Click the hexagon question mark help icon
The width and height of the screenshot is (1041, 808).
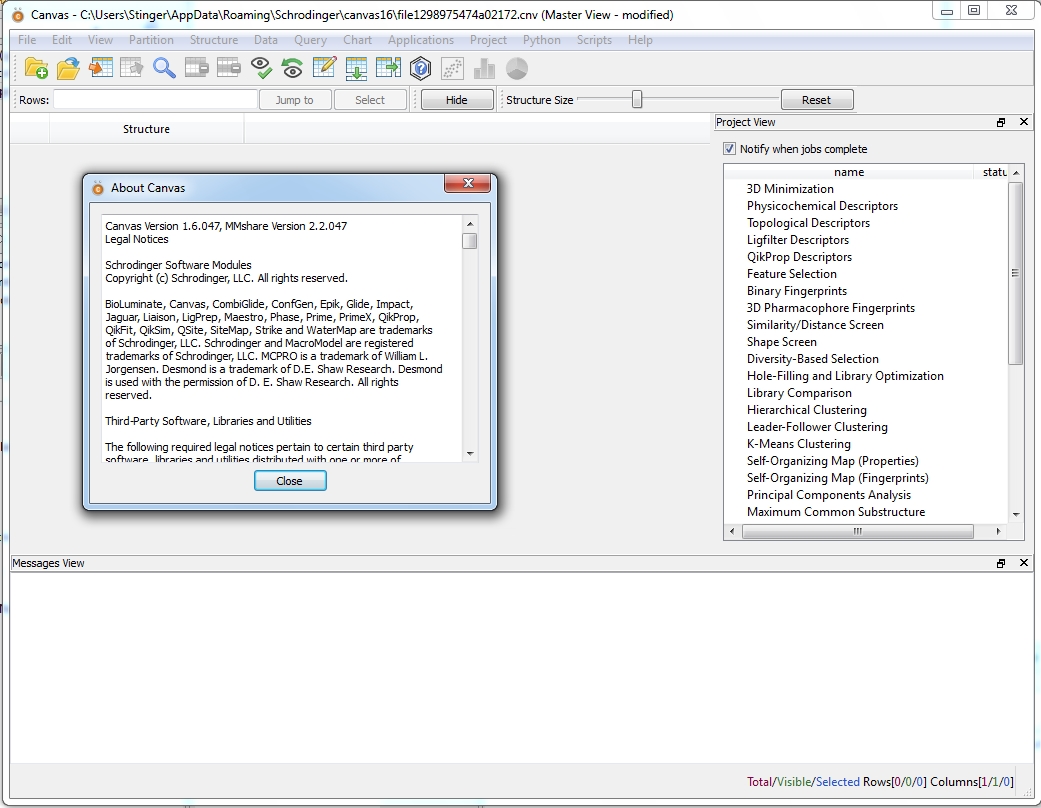pyautogui.click(x=420, y=68)
